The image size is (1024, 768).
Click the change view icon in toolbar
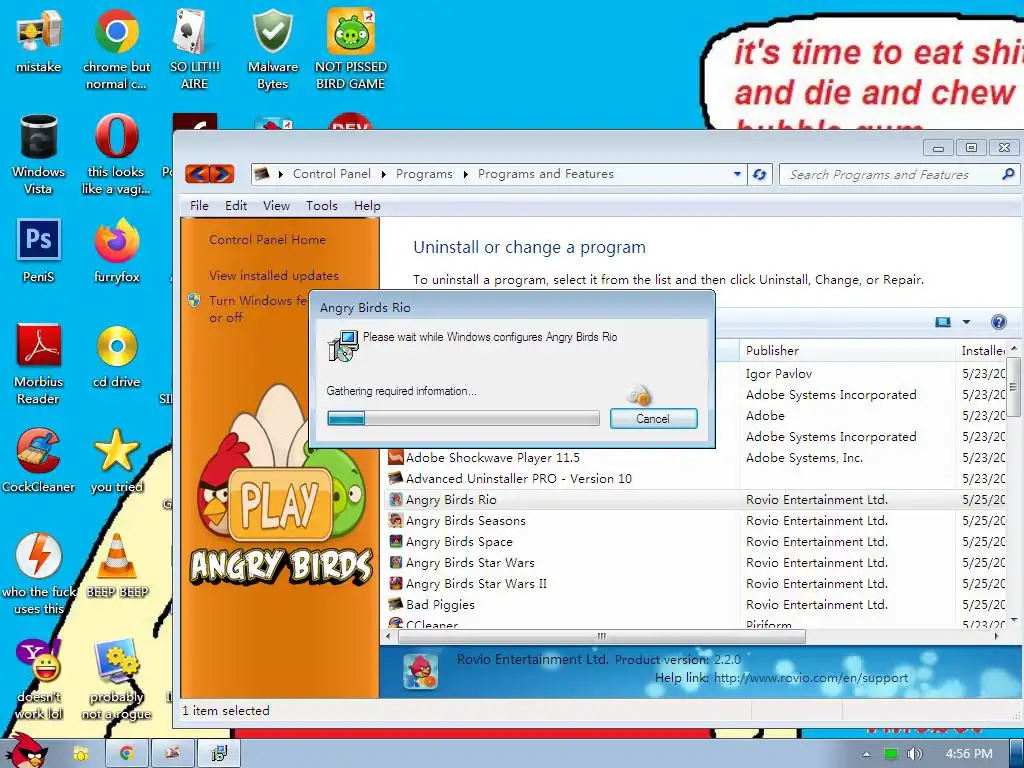click(943, 322)
